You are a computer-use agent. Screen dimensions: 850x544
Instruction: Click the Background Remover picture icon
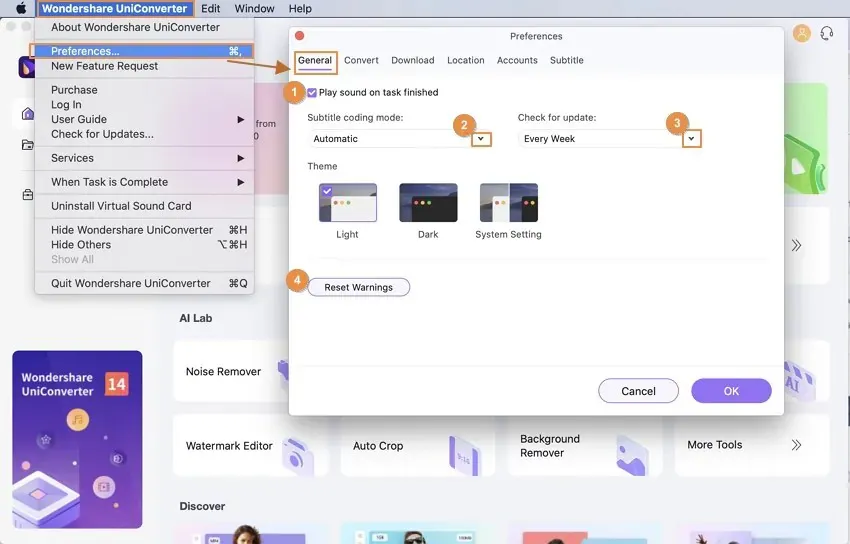(632, 456)
